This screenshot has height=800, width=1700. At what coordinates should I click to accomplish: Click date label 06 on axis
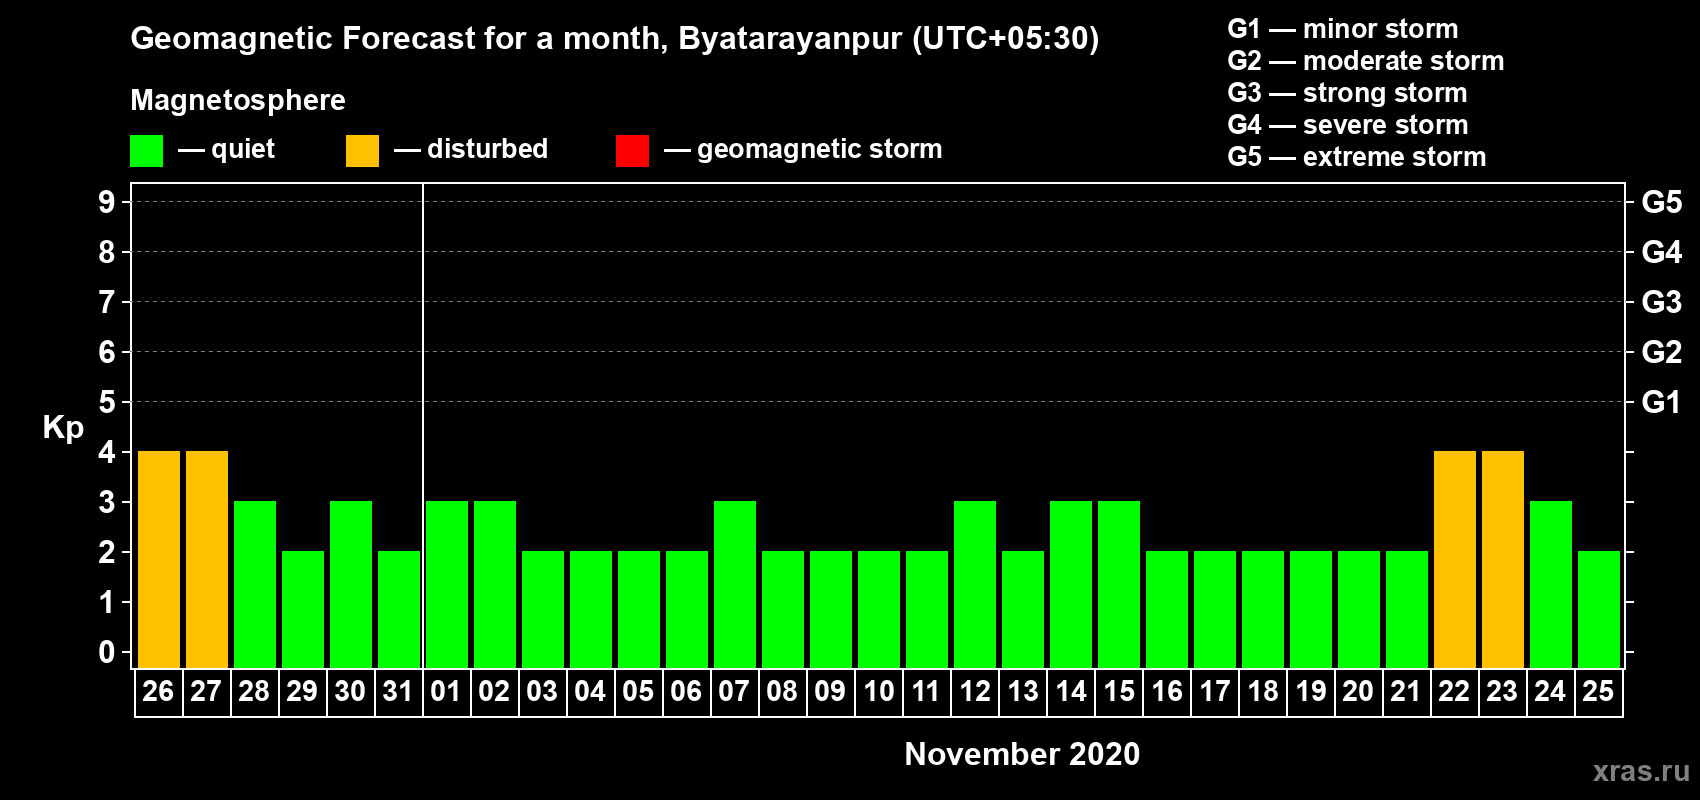(x=686, y=692)
